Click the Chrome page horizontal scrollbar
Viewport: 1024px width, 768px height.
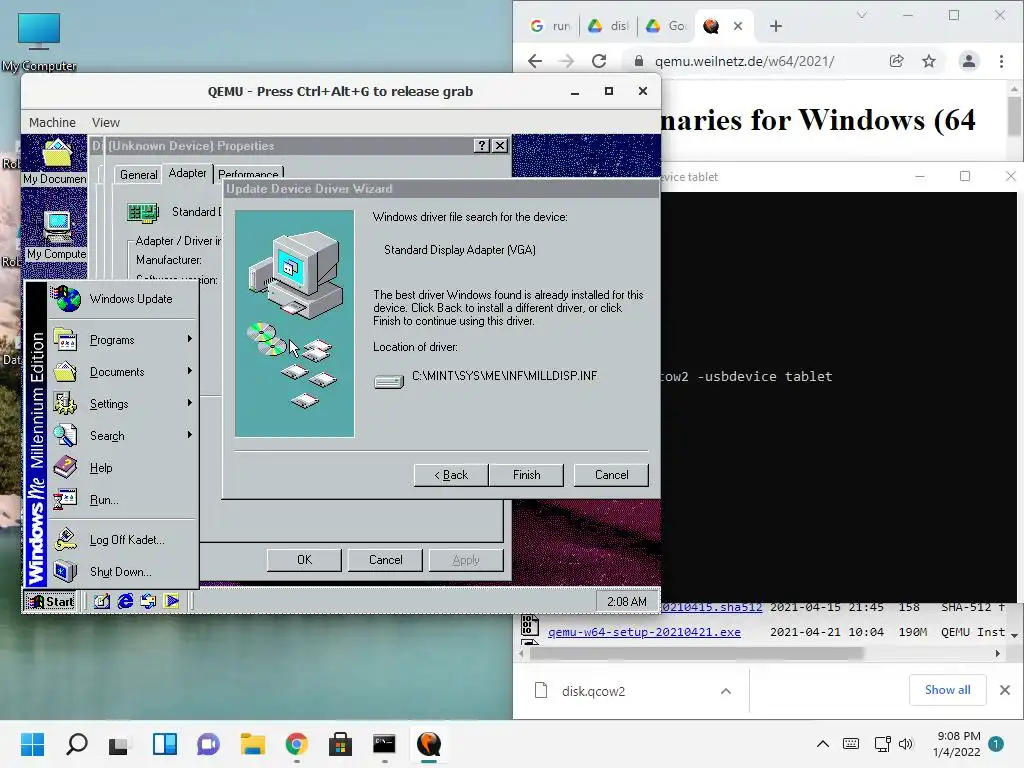pyautogui.click(x=697, y=653)
